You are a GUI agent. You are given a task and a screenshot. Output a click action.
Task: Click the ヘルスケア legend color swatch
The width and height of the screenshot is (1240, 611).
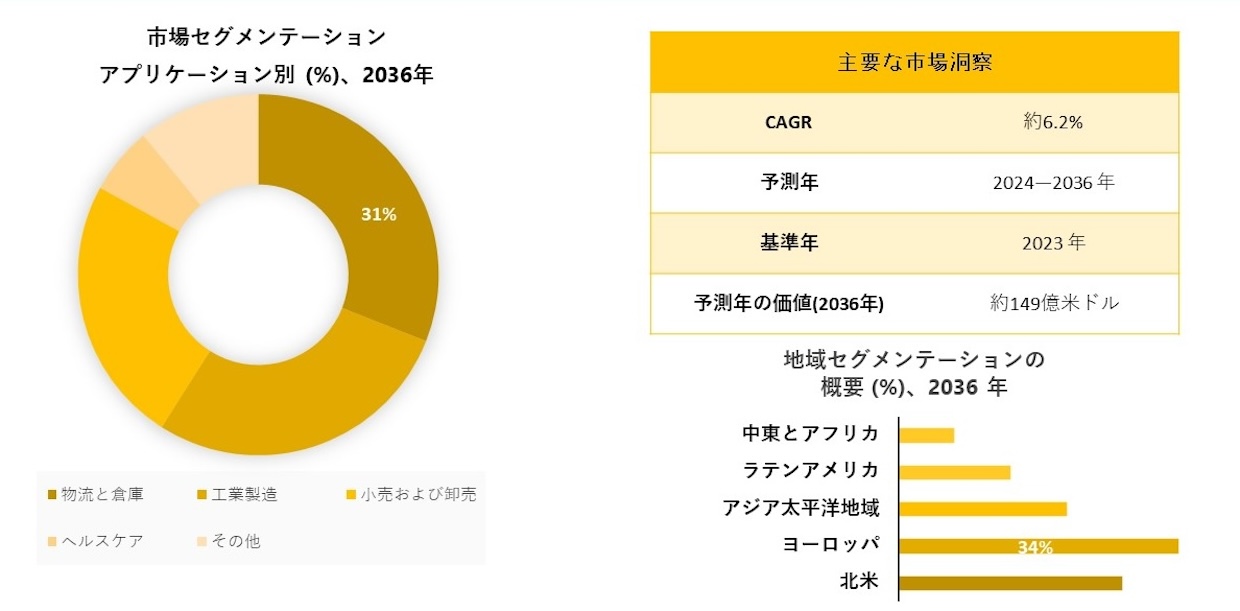point(52,542)
